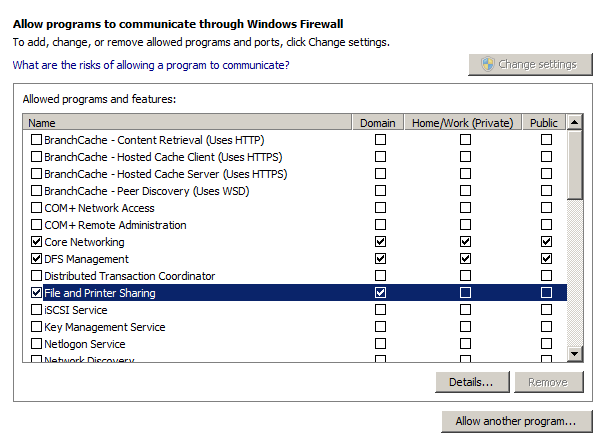608x436 pixels.
Task: Click Allow another program button
Action: click(515, 421)
